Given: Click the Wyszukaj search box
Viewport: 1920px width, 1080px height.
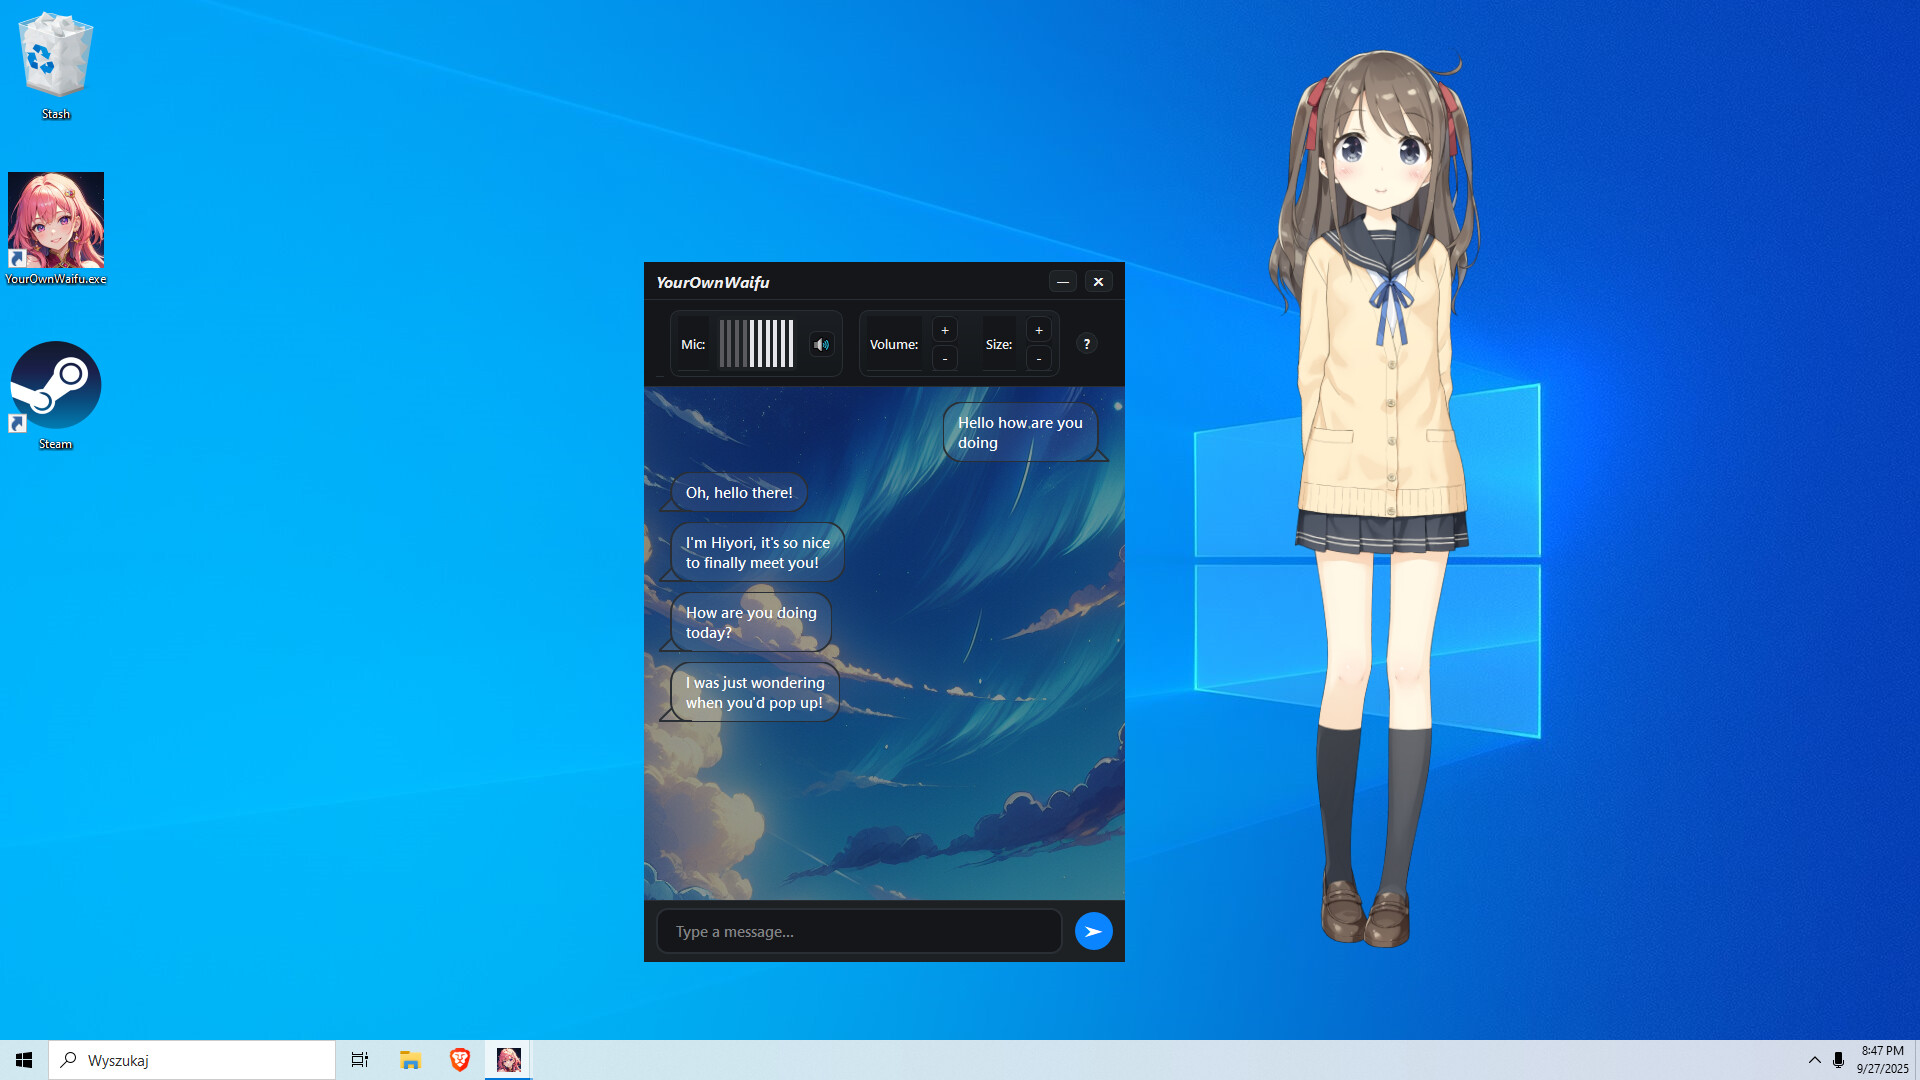Looking at the screenshot, I should coord(192,1059).
